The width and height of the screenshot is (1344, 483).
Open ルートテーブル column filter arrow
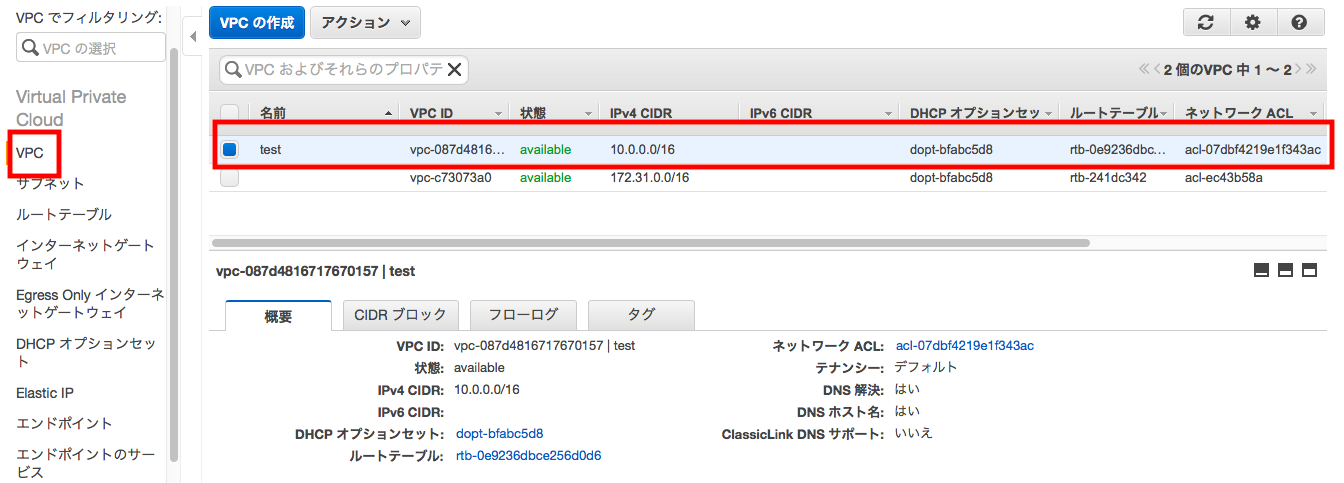click(1164, 114)
